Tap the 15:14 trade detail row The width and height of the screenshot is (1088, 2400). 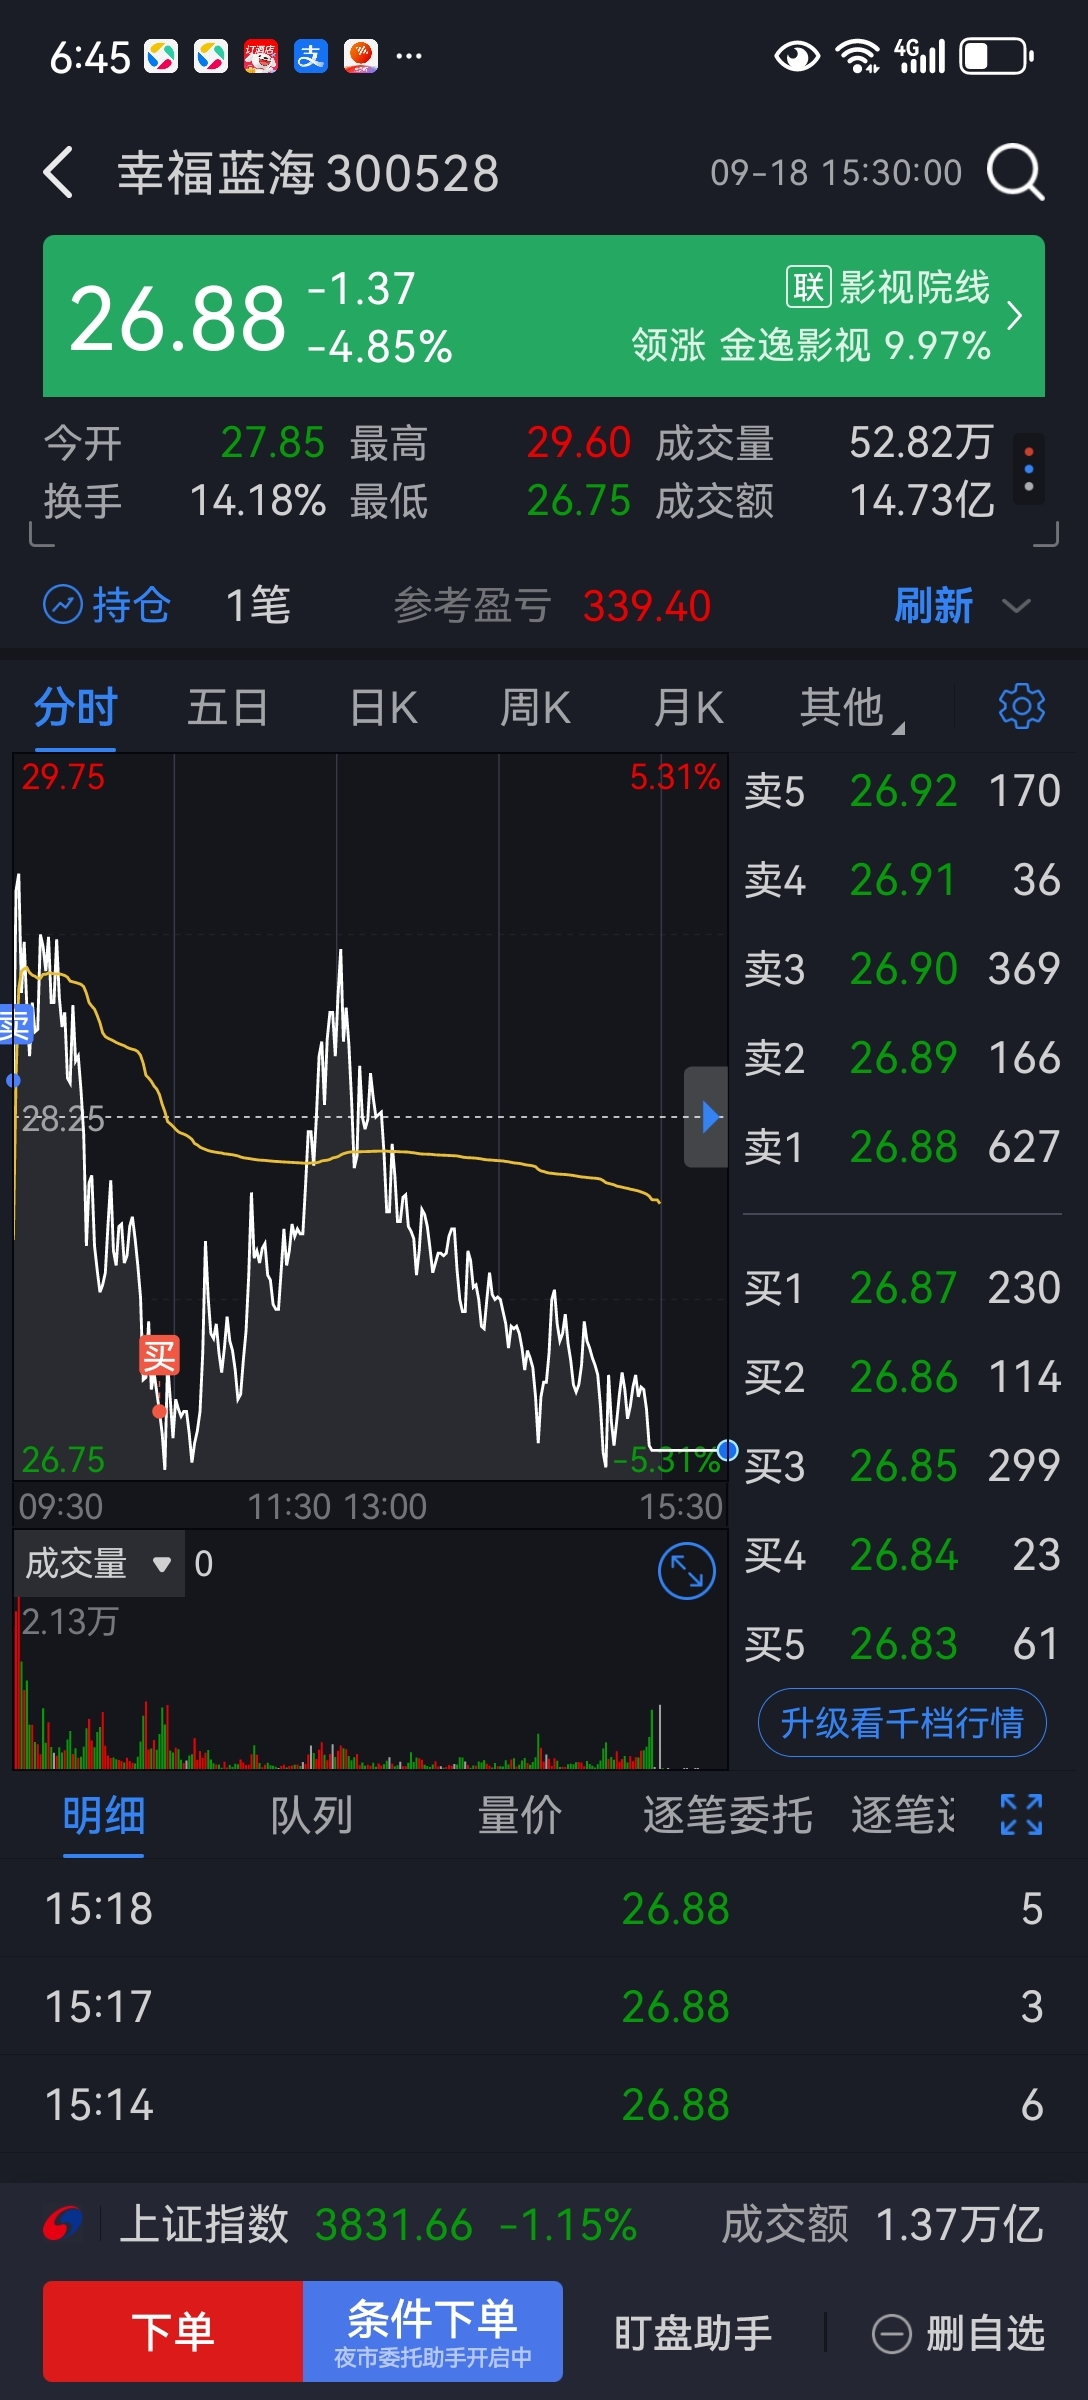tap(544, 2104)
